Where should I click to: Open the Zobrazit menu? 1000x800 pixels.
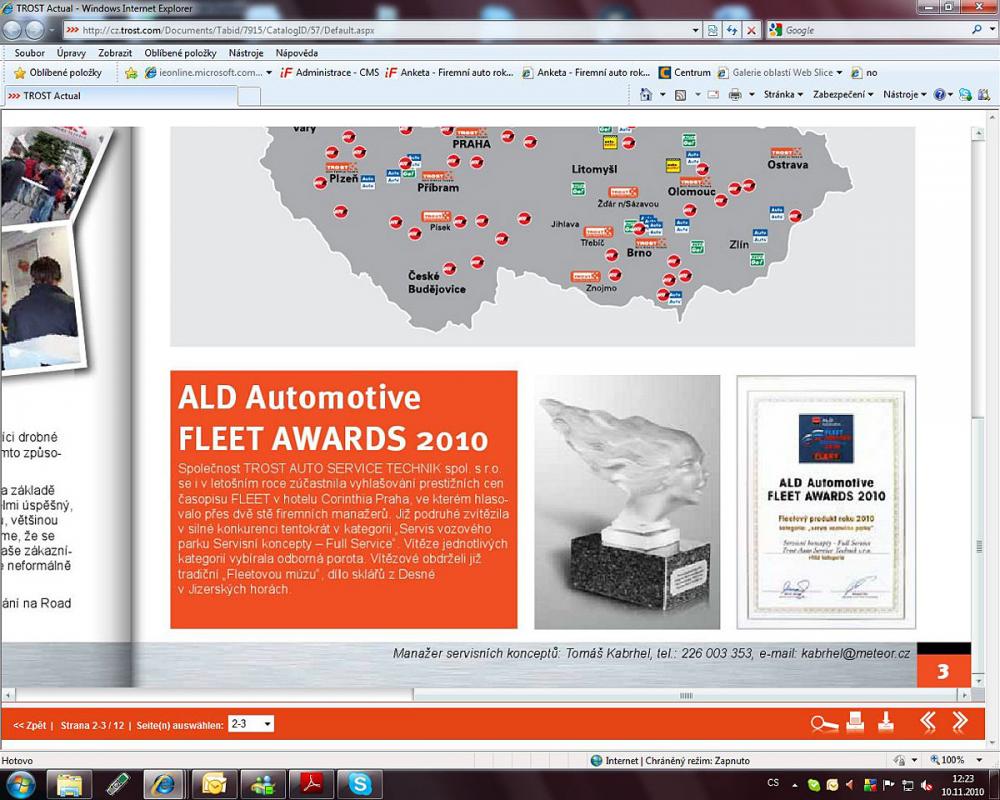coord(115,53)
